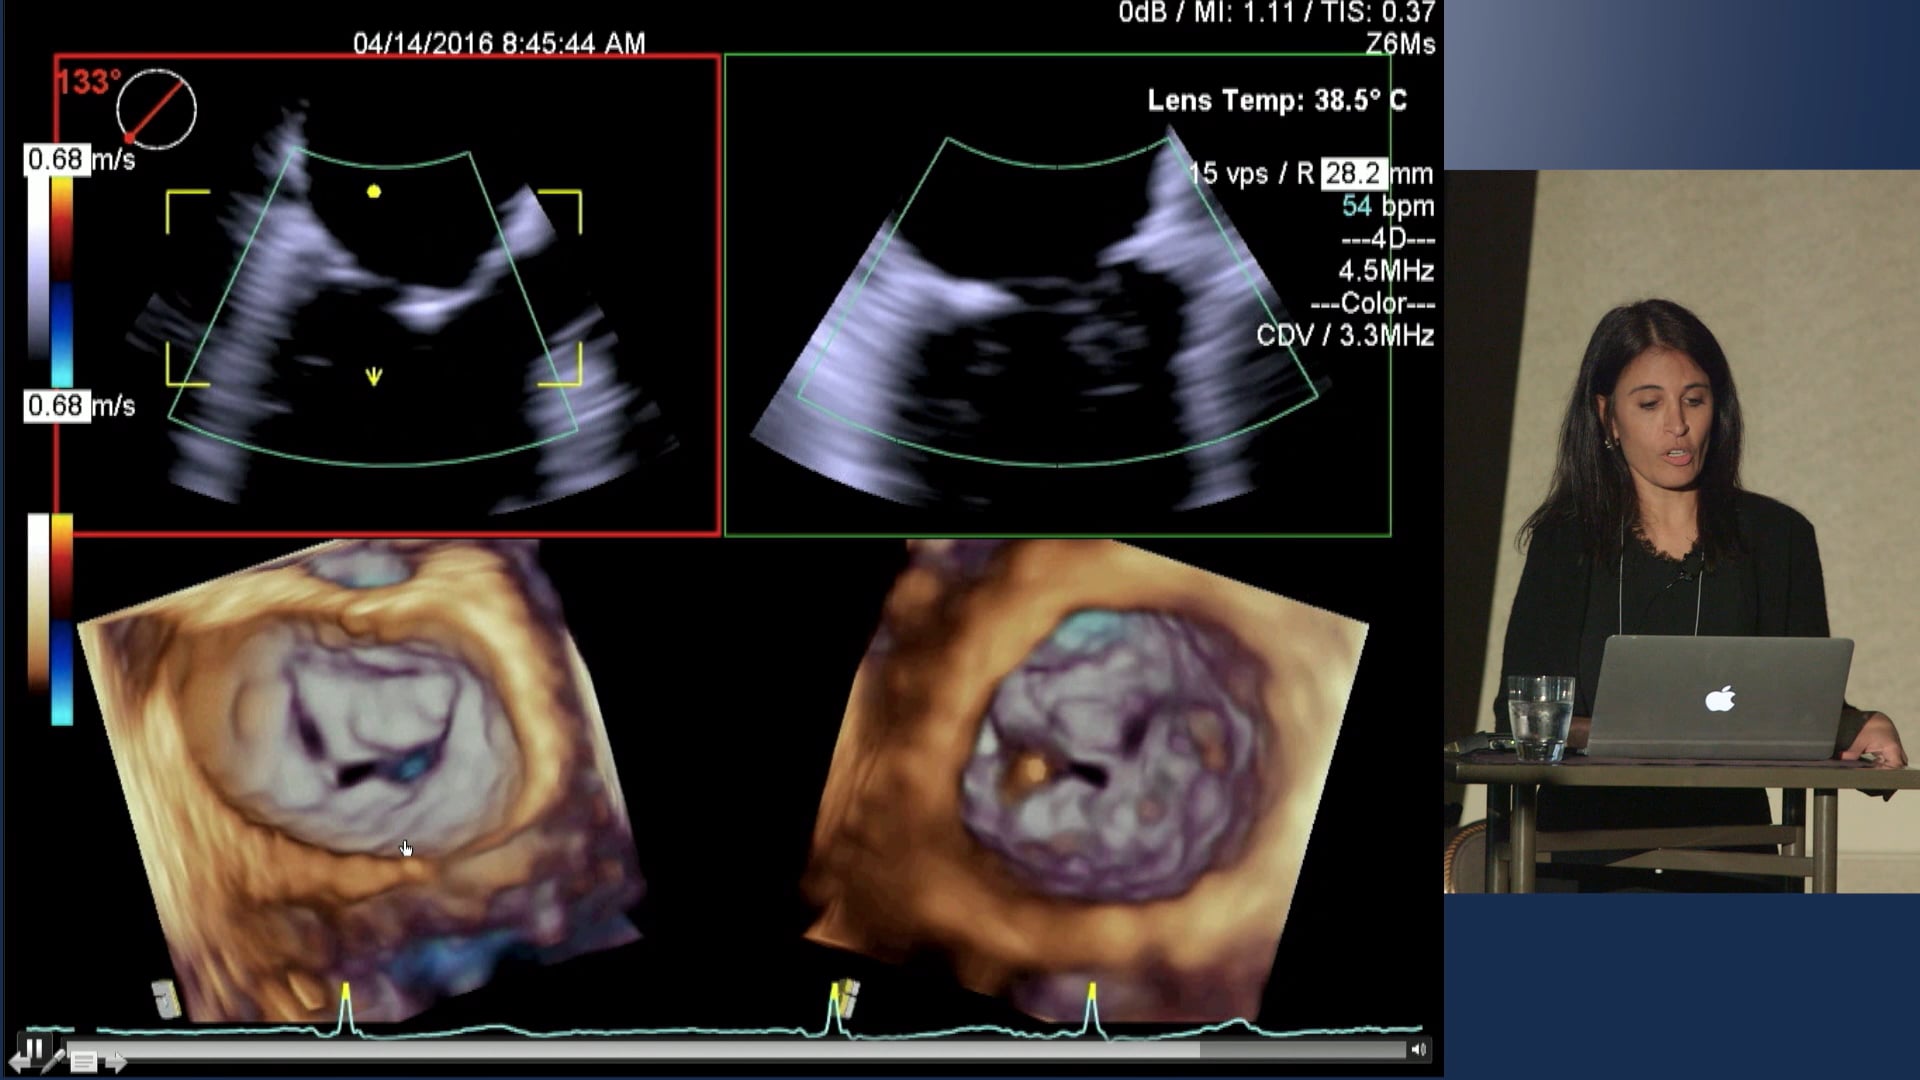Click the lower 0.68 m/s velocity value
The image size is (1920, 1080).
point(55,405)
